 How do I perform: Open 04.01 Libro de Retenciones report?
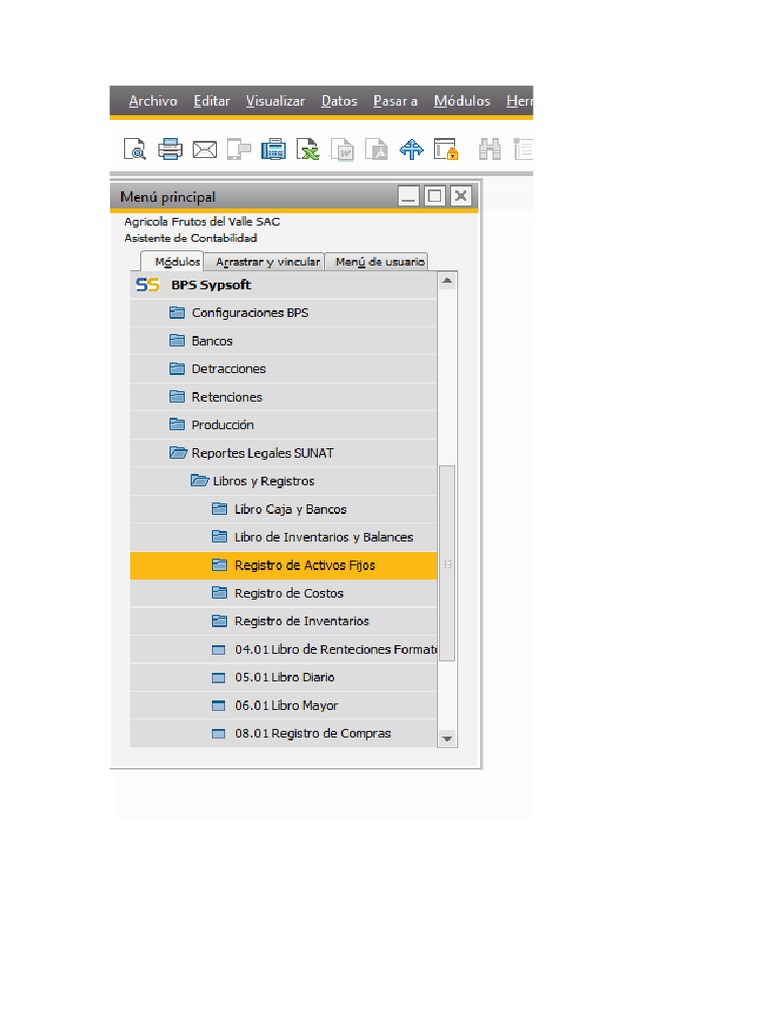point(283,650)
